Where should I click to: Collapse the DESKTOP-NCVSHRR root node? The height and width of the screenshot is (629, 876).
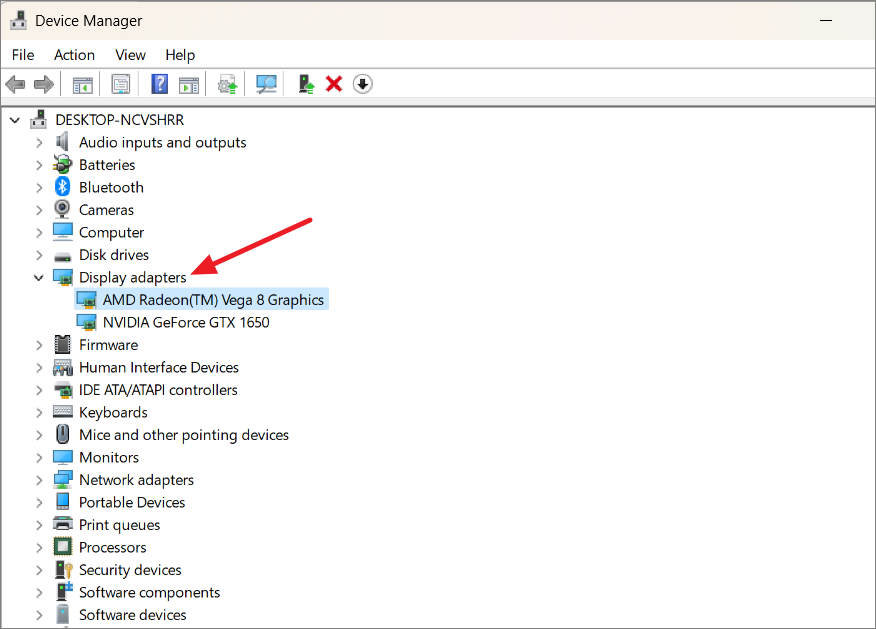coord(15,120)
